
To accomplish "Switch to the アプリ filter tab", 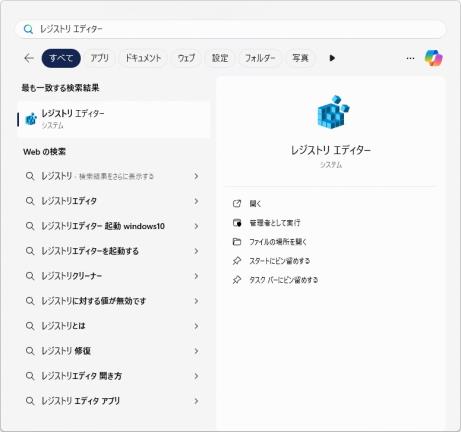I will [100, 58].
